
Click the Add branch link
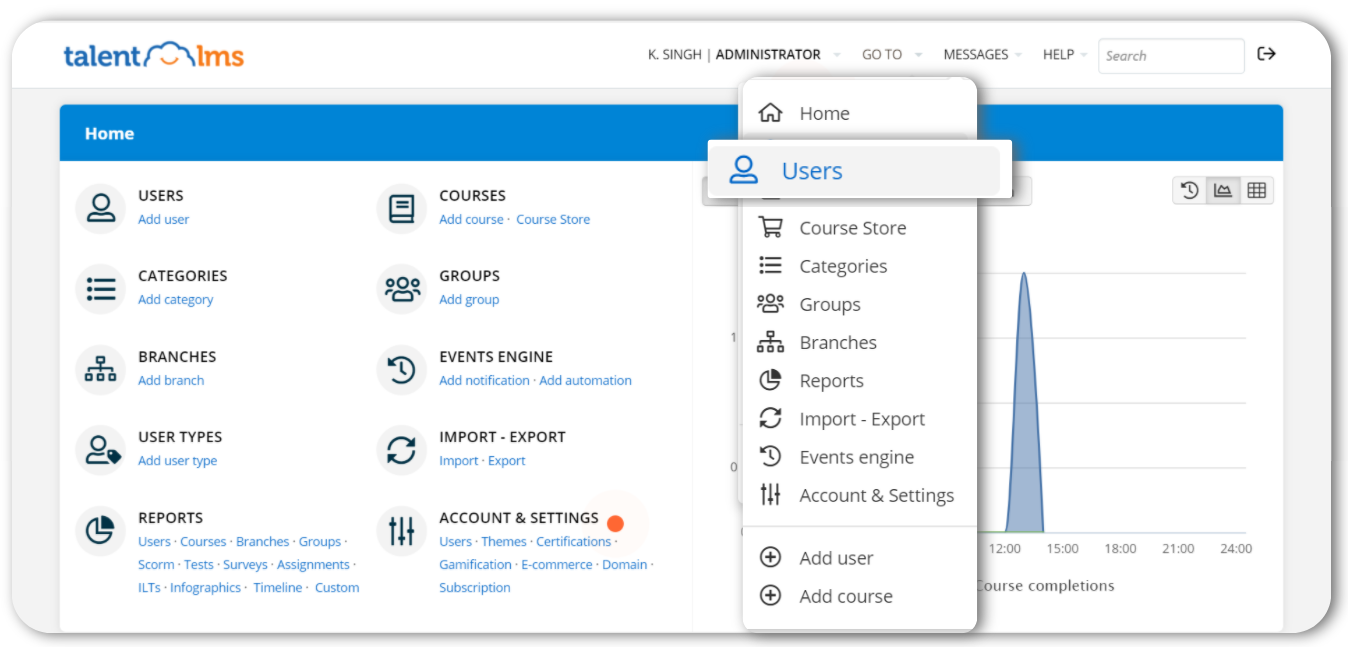(171, 380)
